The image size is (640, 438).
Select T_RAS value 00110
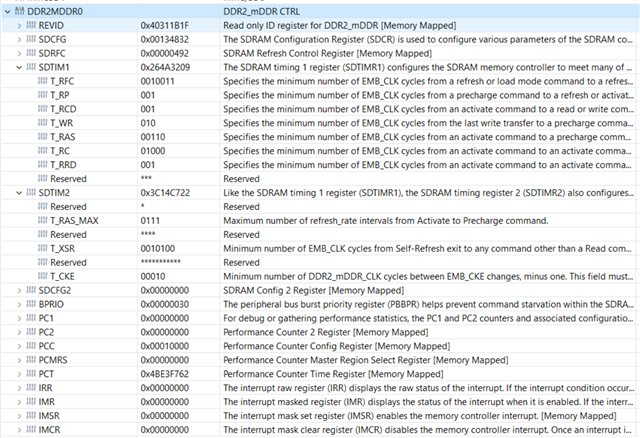(153, 137)
